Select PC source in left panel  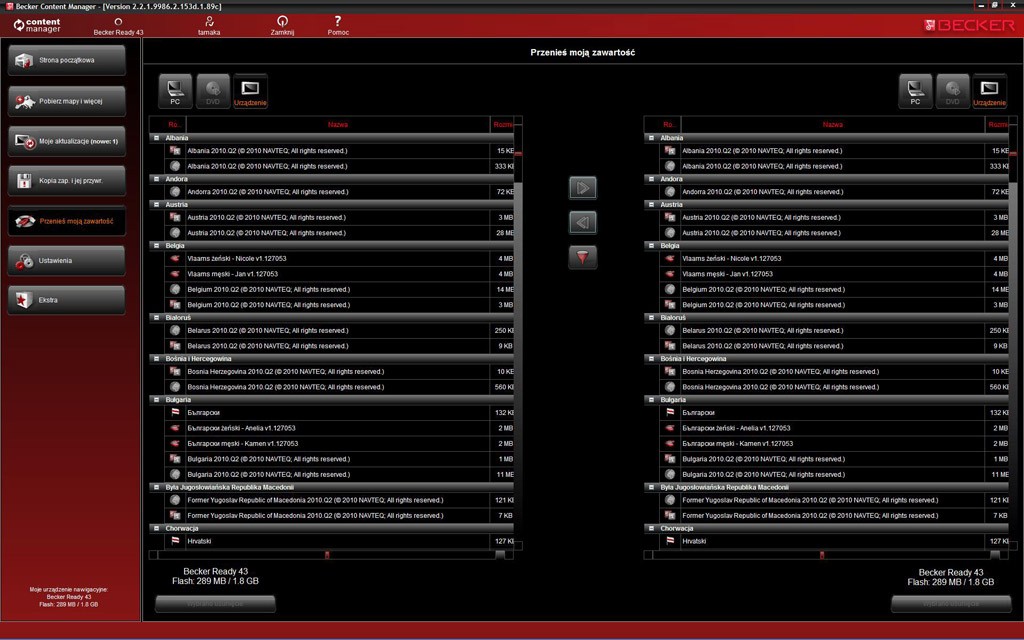click(175, 91)
